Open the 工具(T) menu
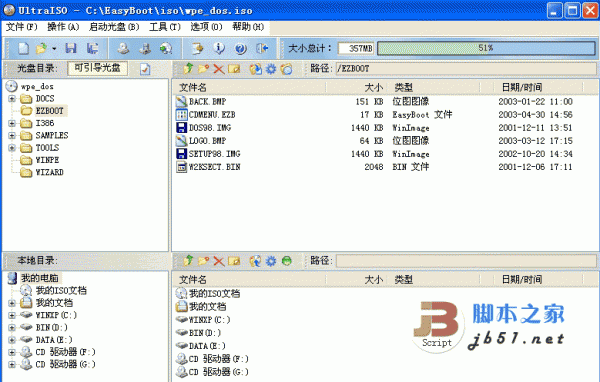The height and width of the screenshot is (382, 600). point(165,27)
